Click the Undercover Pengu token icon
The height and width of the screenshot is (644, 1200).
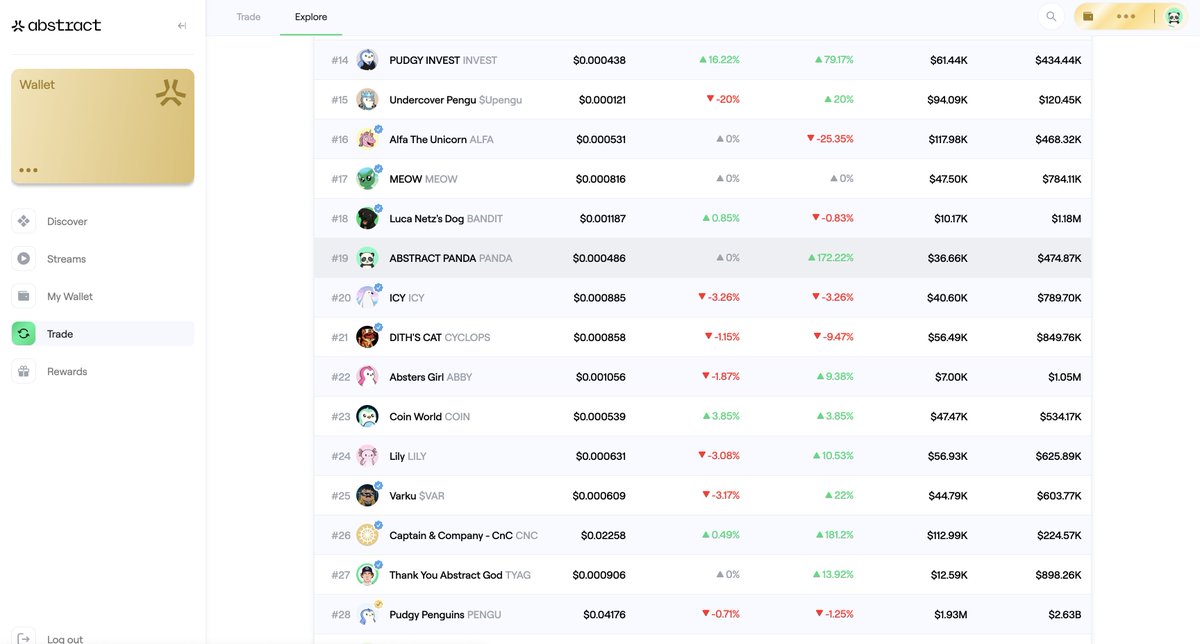coord(367,99)
